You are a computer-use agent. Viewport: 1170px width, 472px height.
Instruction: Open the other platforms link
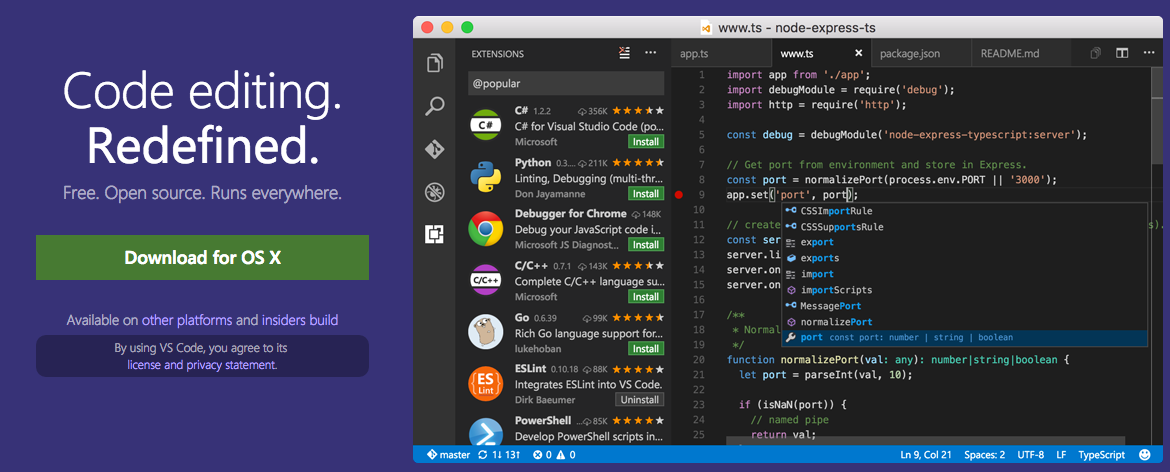(x=187, y=321)
